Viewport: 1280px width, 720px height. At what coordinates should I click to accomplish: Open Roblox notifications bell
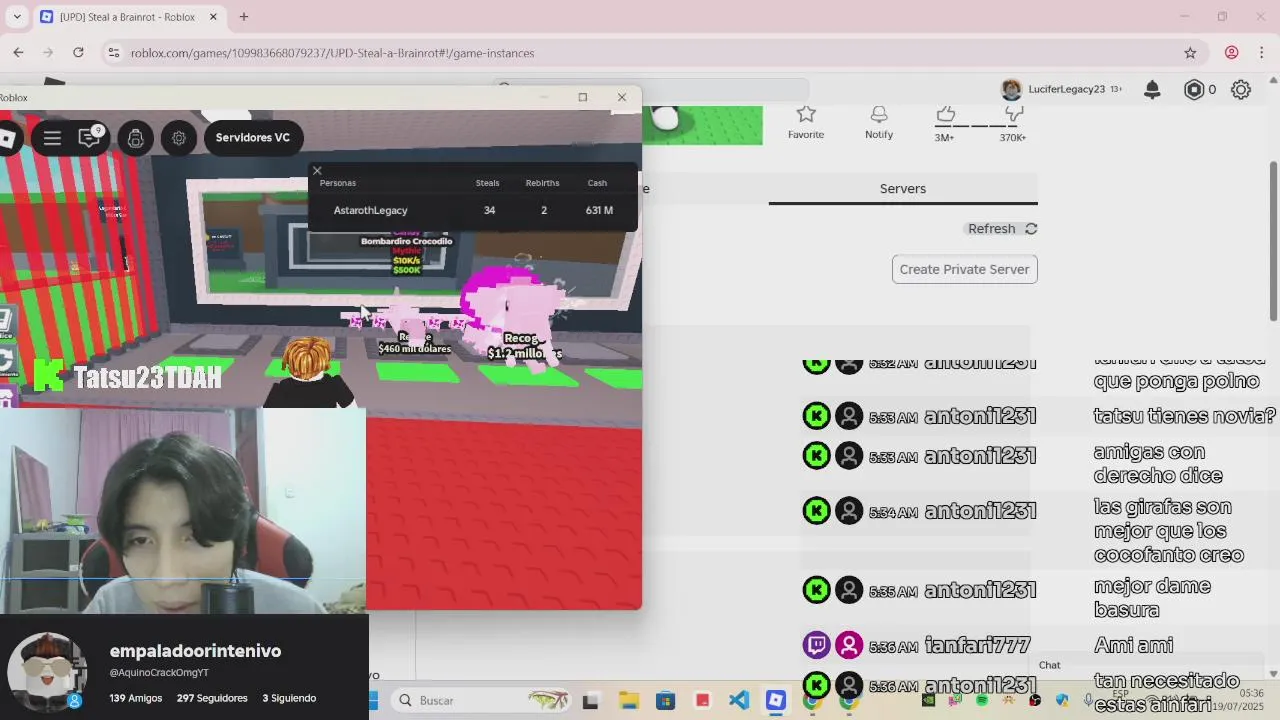pyautogui.click(x=1152, y=90)
